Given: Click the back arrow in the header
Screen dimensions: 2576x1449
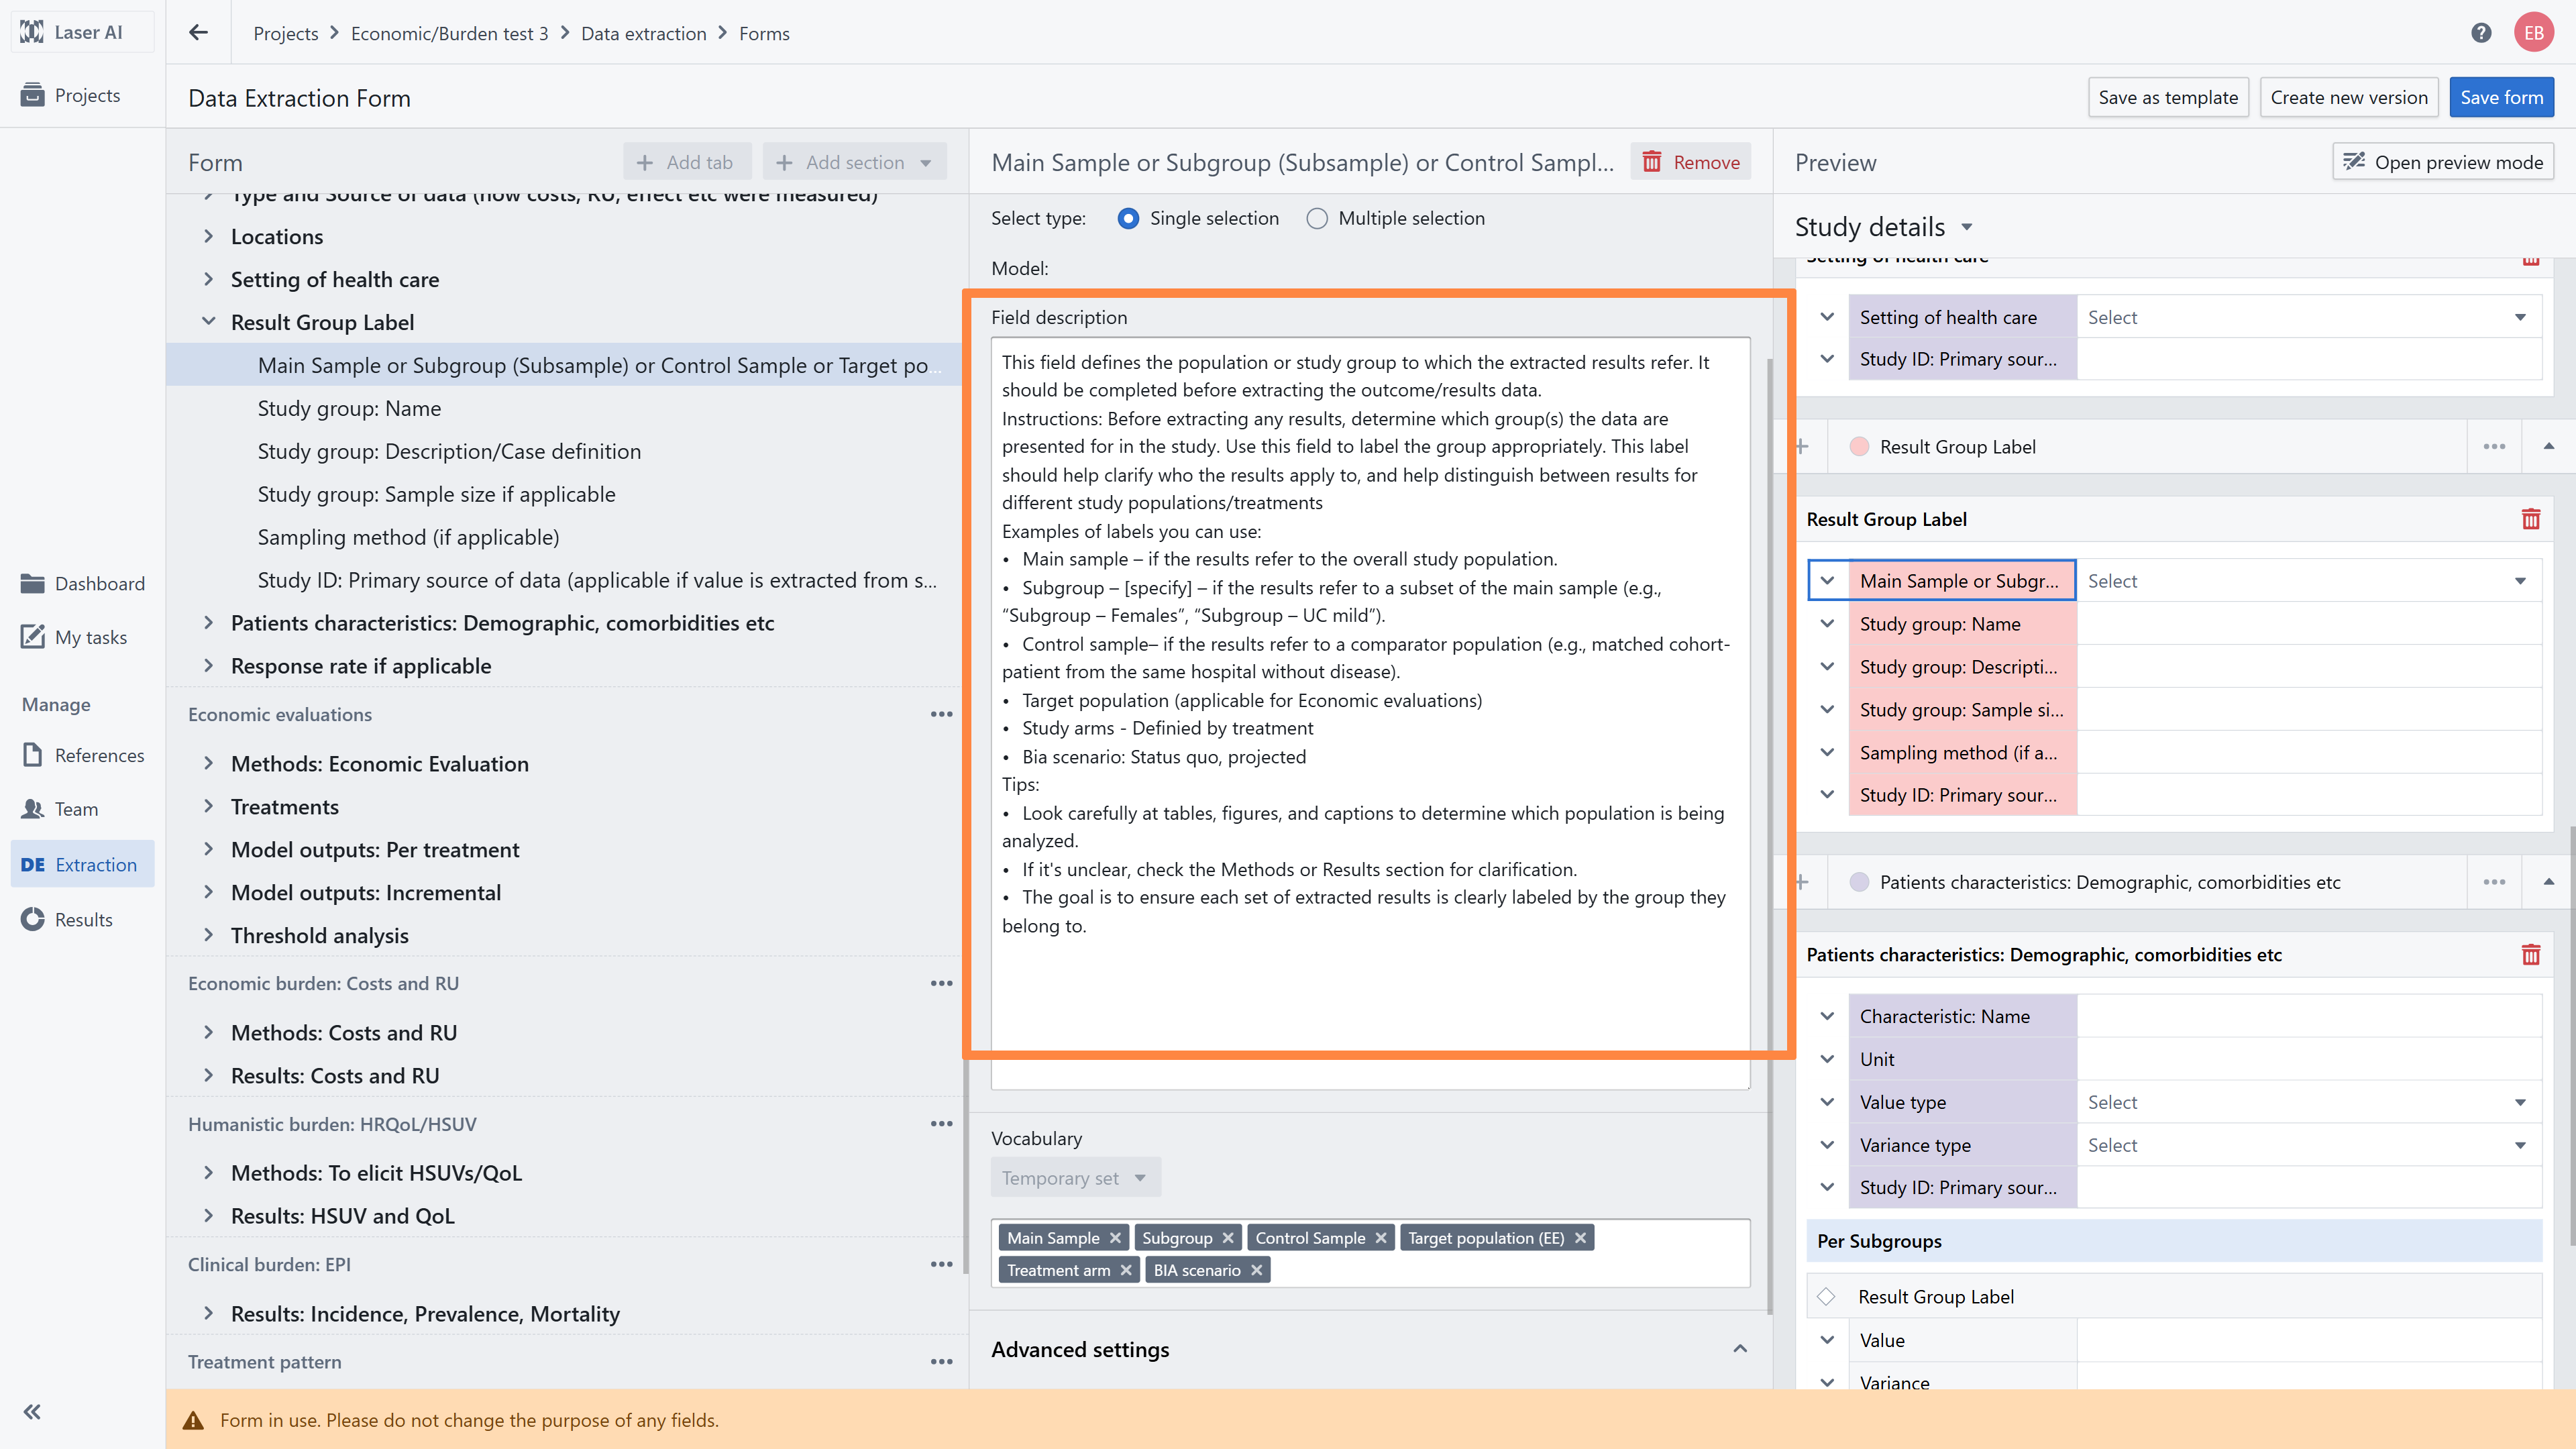Looking at the screenshot, I should coord(198,33).
